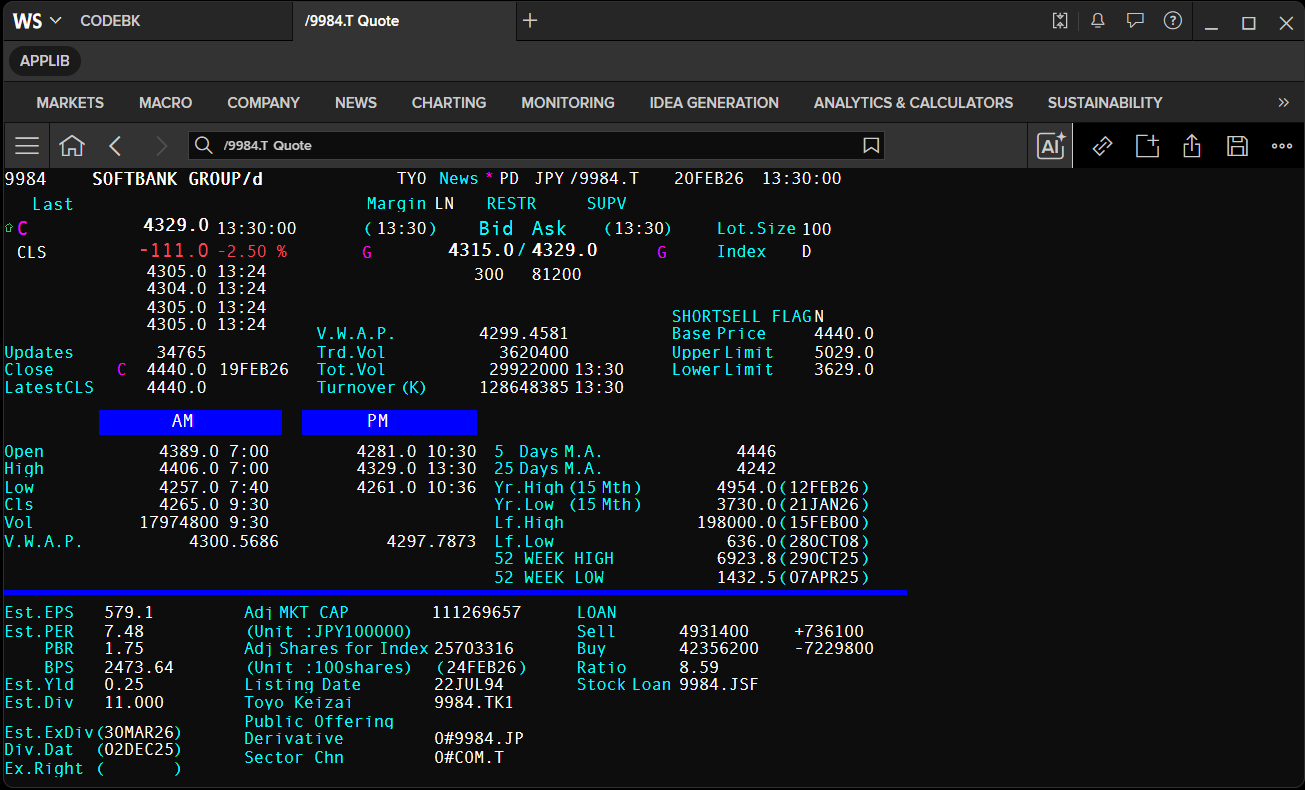The height and width of the screenshot is (790, 1305).
Task: Click the 0#9984.JP derivative chain code
Action: tap(479, 739)
